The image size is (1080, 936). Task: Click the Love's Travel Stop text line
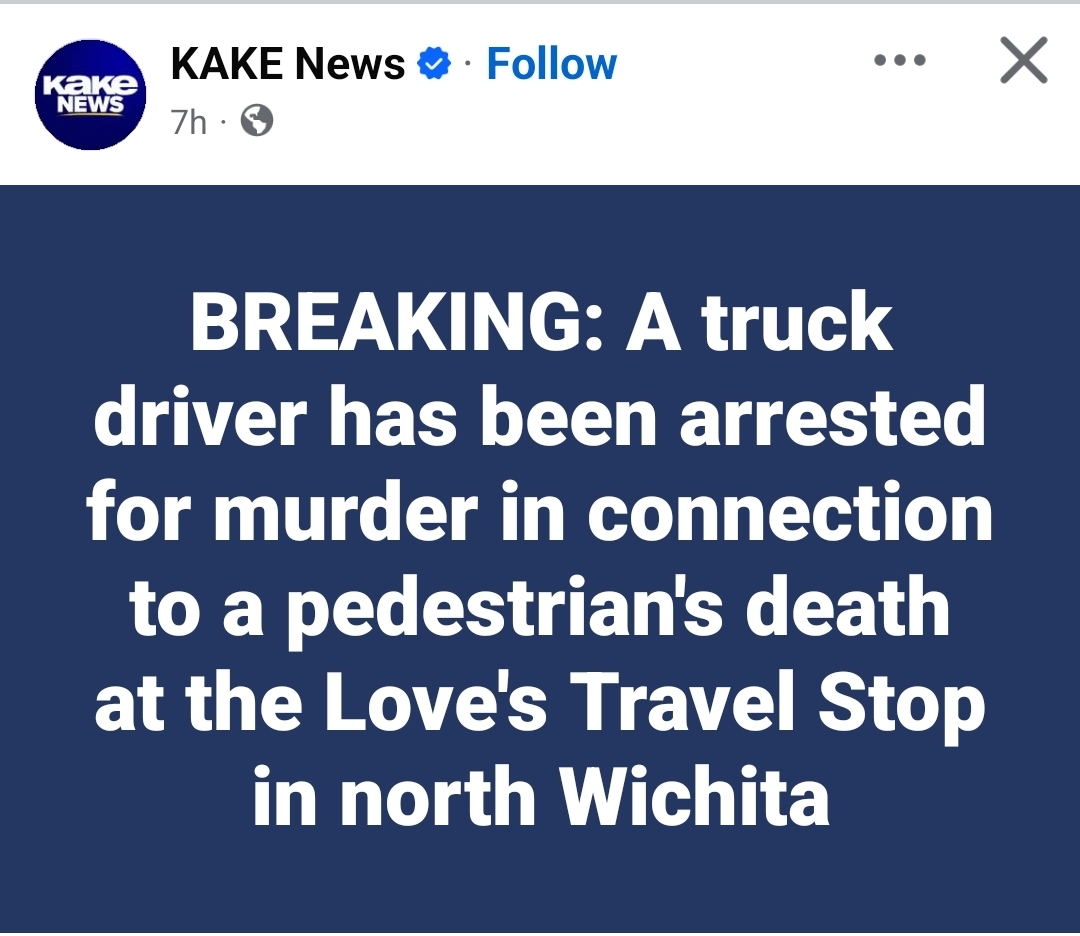[x=540, y=705]
